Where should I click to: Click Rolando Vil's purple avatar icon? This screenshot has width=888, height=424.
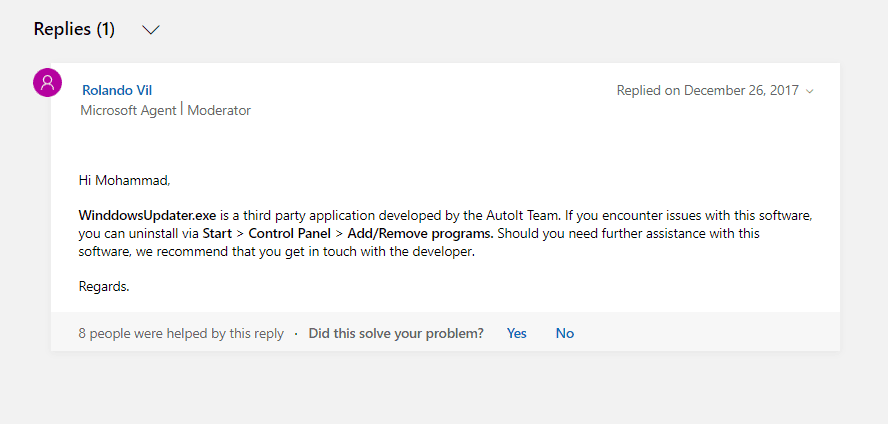[47, 83]
